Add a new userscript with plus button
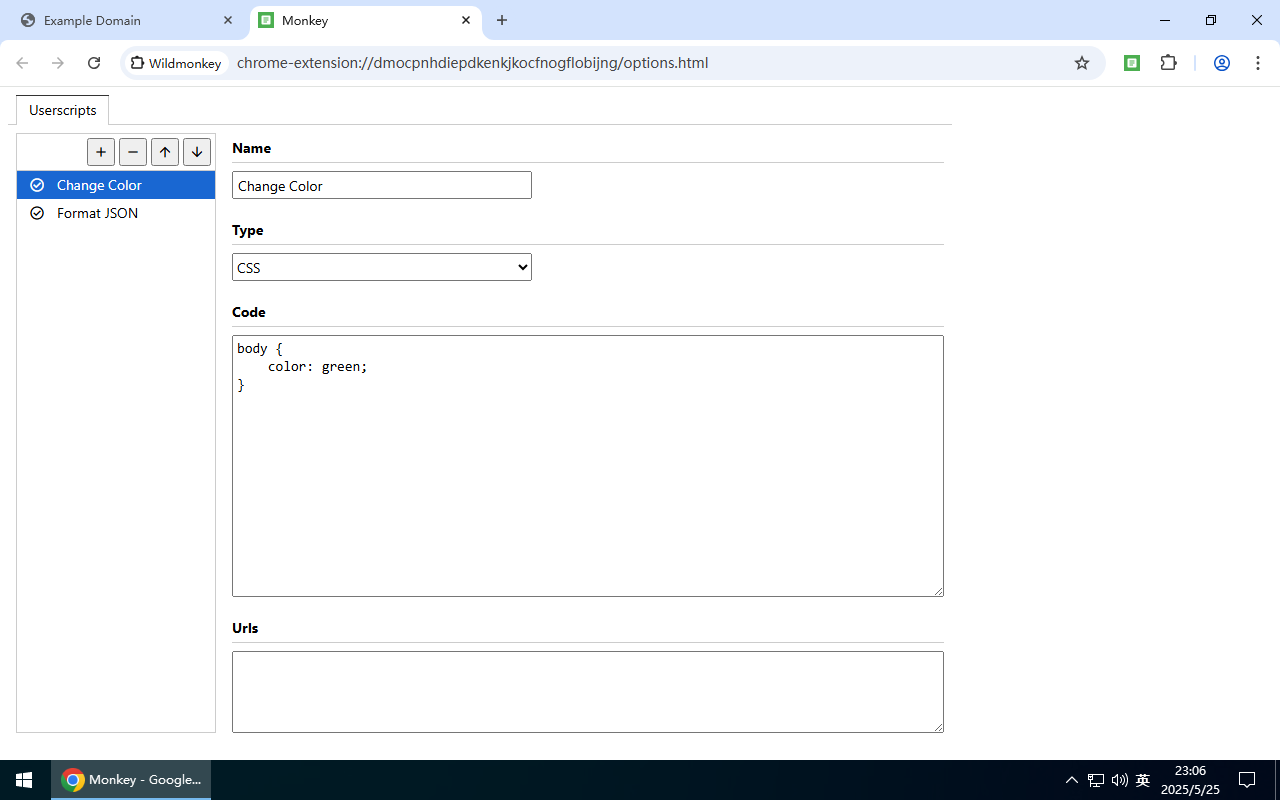Image resolution: width=1280 pixels, height=800 pixels. [101, 152]
